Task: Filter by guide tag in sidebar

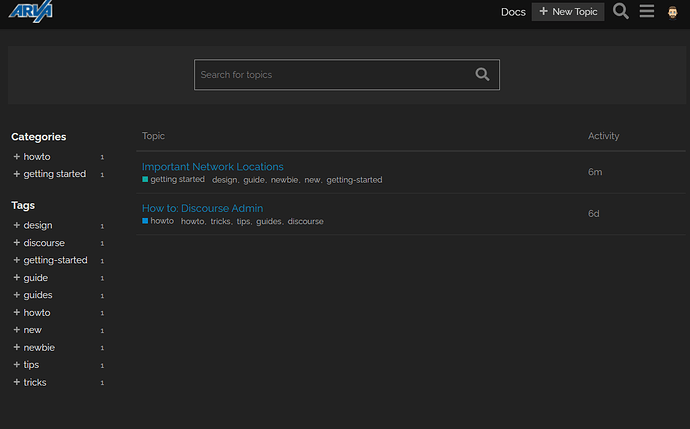Action: (36, 278)
